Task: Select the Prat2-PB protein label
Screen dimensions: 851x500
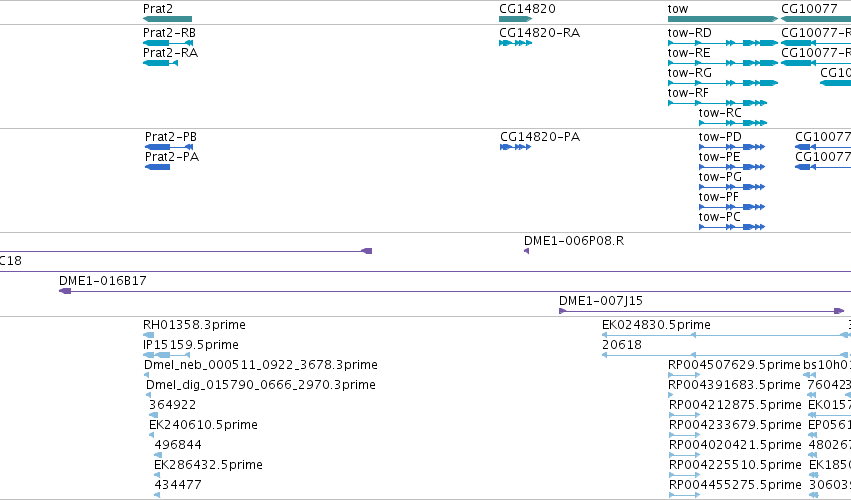Action: click(171, 137)
